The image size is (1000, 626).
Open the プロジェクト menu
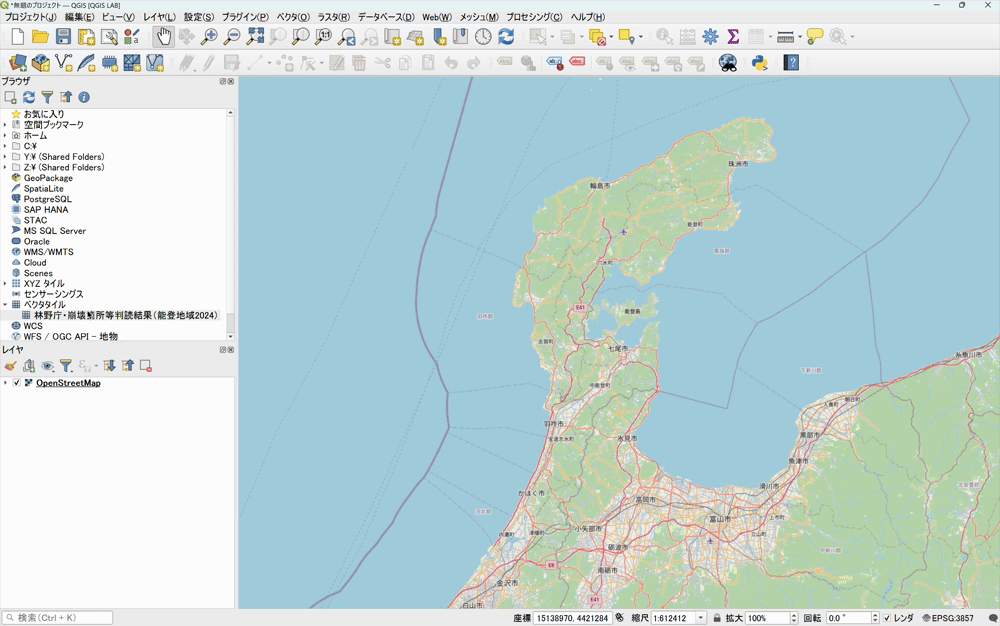tap(31, 17)
